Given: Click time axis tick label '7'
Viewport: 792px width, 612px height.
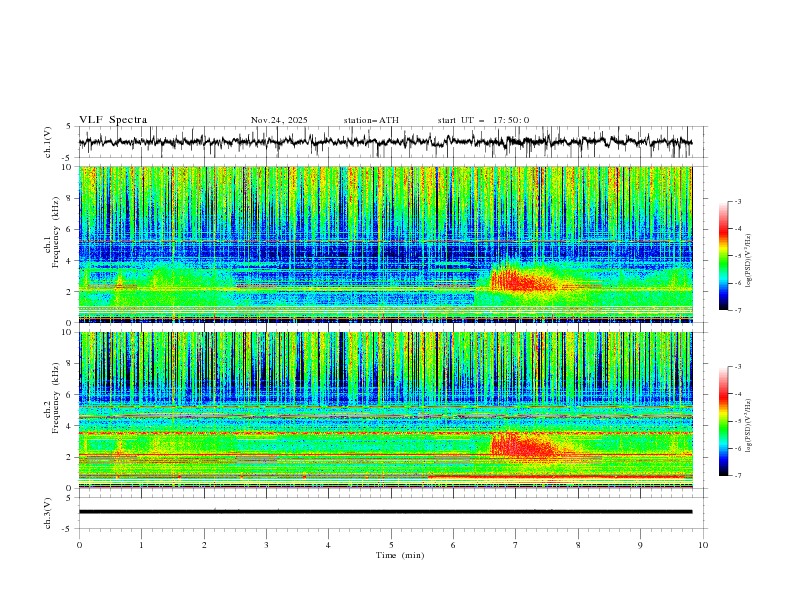Looking at the screenshot, I should point(516,545).
